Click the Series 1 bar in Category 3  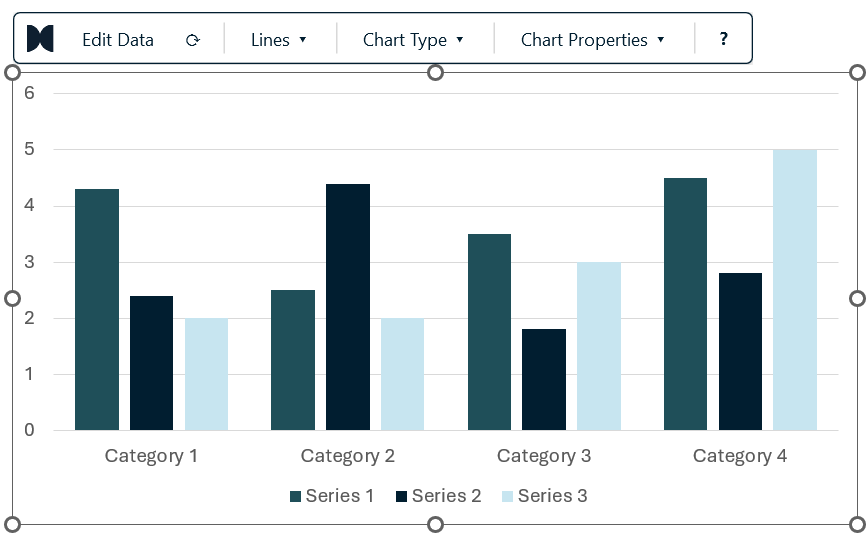(x=489, y=332)
